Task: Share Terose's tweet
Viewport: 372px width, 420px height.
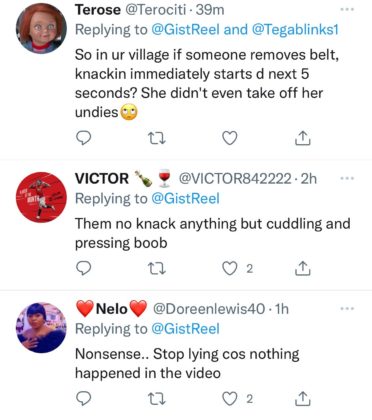Action: click(x=303, y=138)
